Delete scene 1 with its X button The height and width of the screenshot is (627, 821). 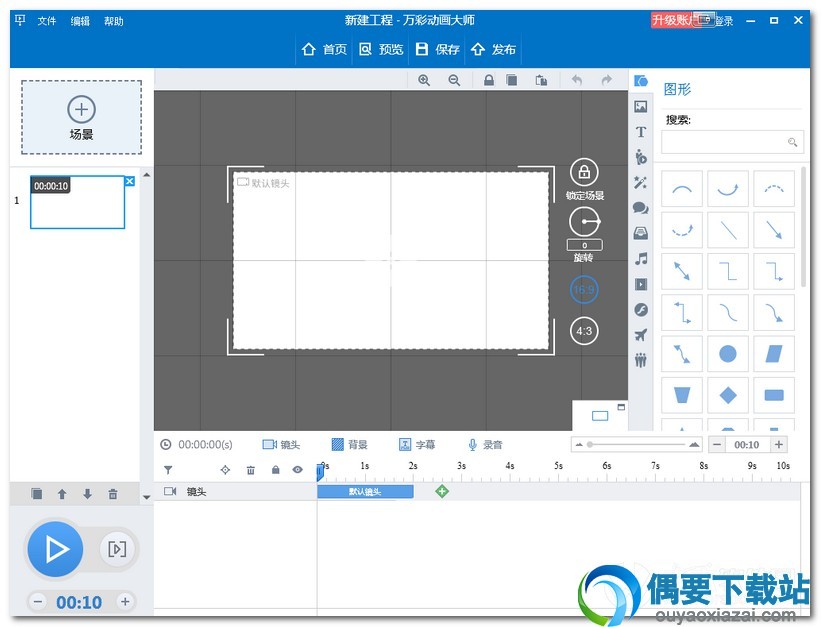pos(130,181)
